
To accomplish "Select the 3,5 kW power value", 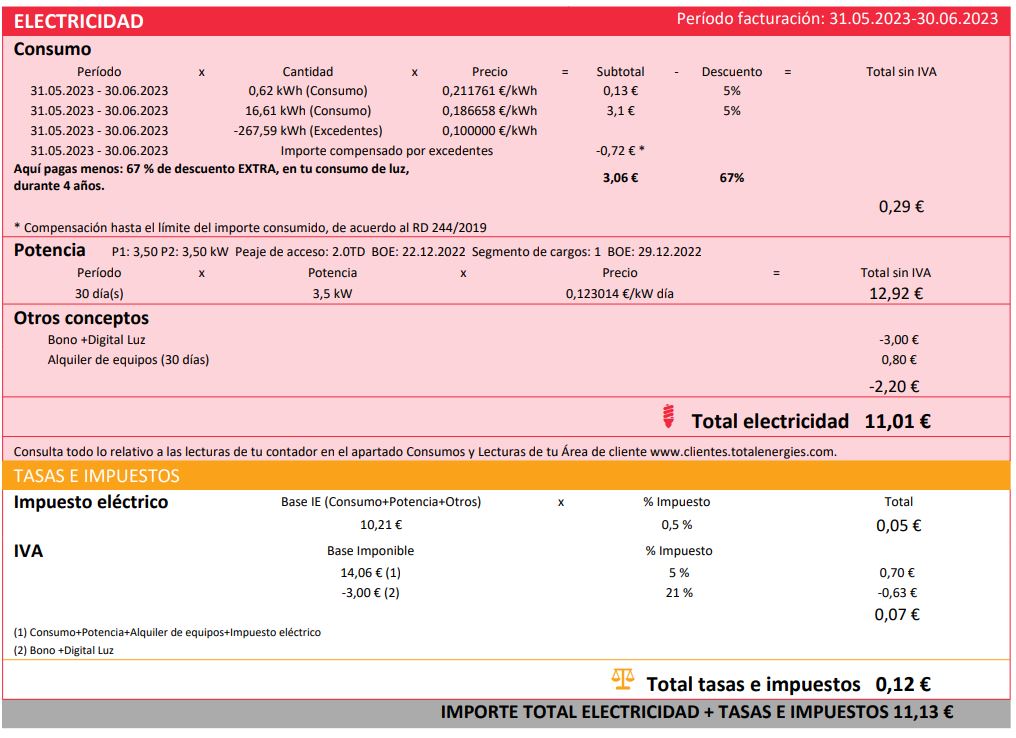I will 332,294.
